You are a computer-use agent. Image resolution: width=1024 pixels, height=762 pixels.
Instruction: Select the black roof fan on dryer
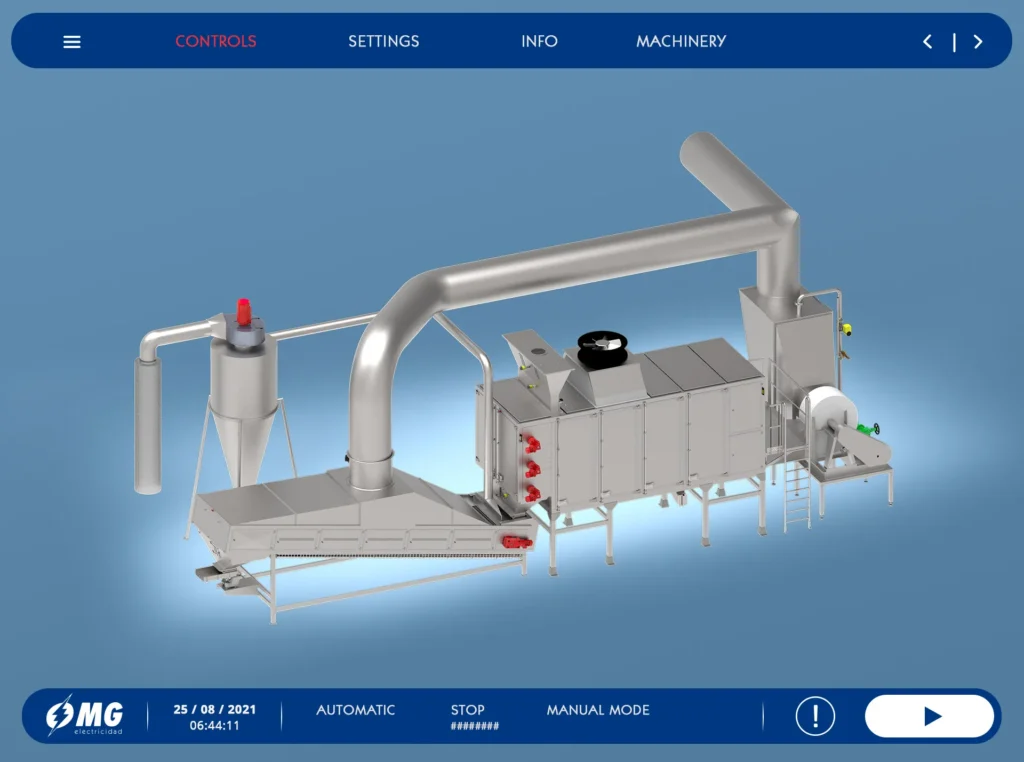point(603,348)
